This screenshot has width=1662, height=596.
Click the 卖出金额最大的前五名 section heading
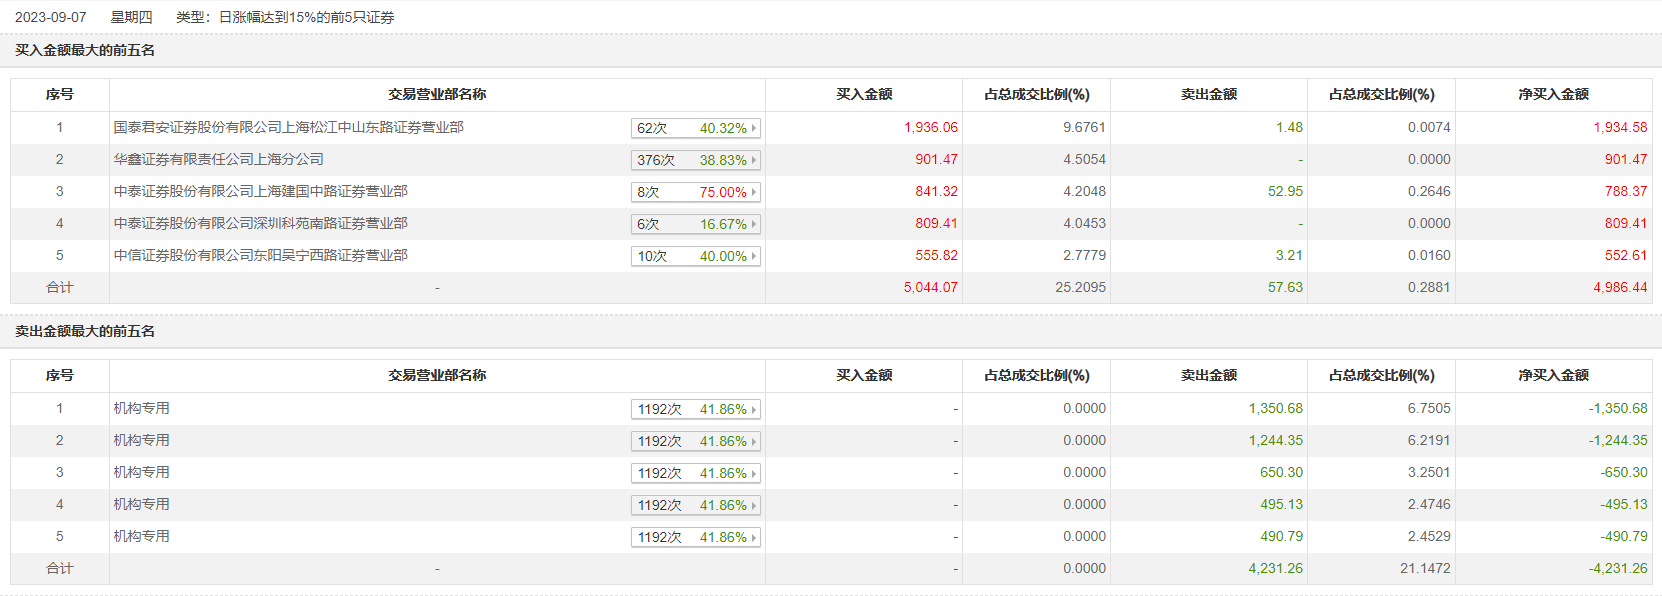[x=85, y=331]
